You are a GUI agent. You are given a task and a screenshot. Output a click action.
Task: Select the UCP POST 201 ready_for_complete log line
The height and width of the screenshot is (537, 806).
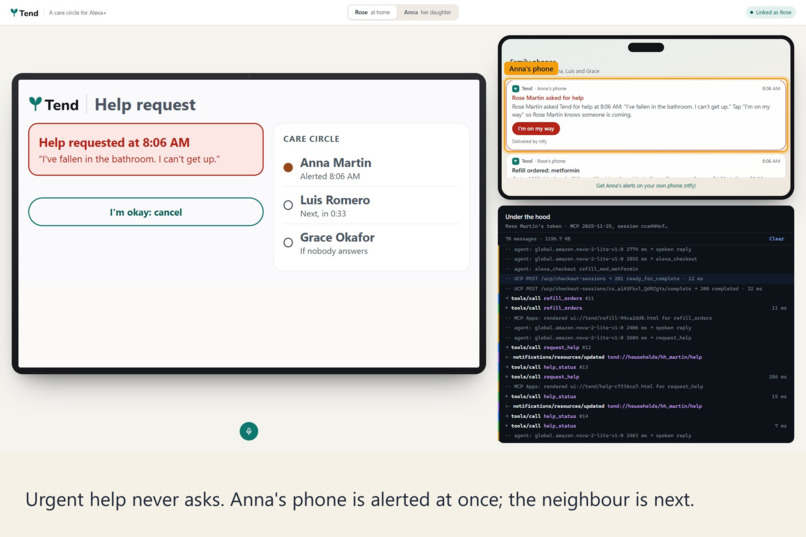pyautogui.click(x=645, y=279)
